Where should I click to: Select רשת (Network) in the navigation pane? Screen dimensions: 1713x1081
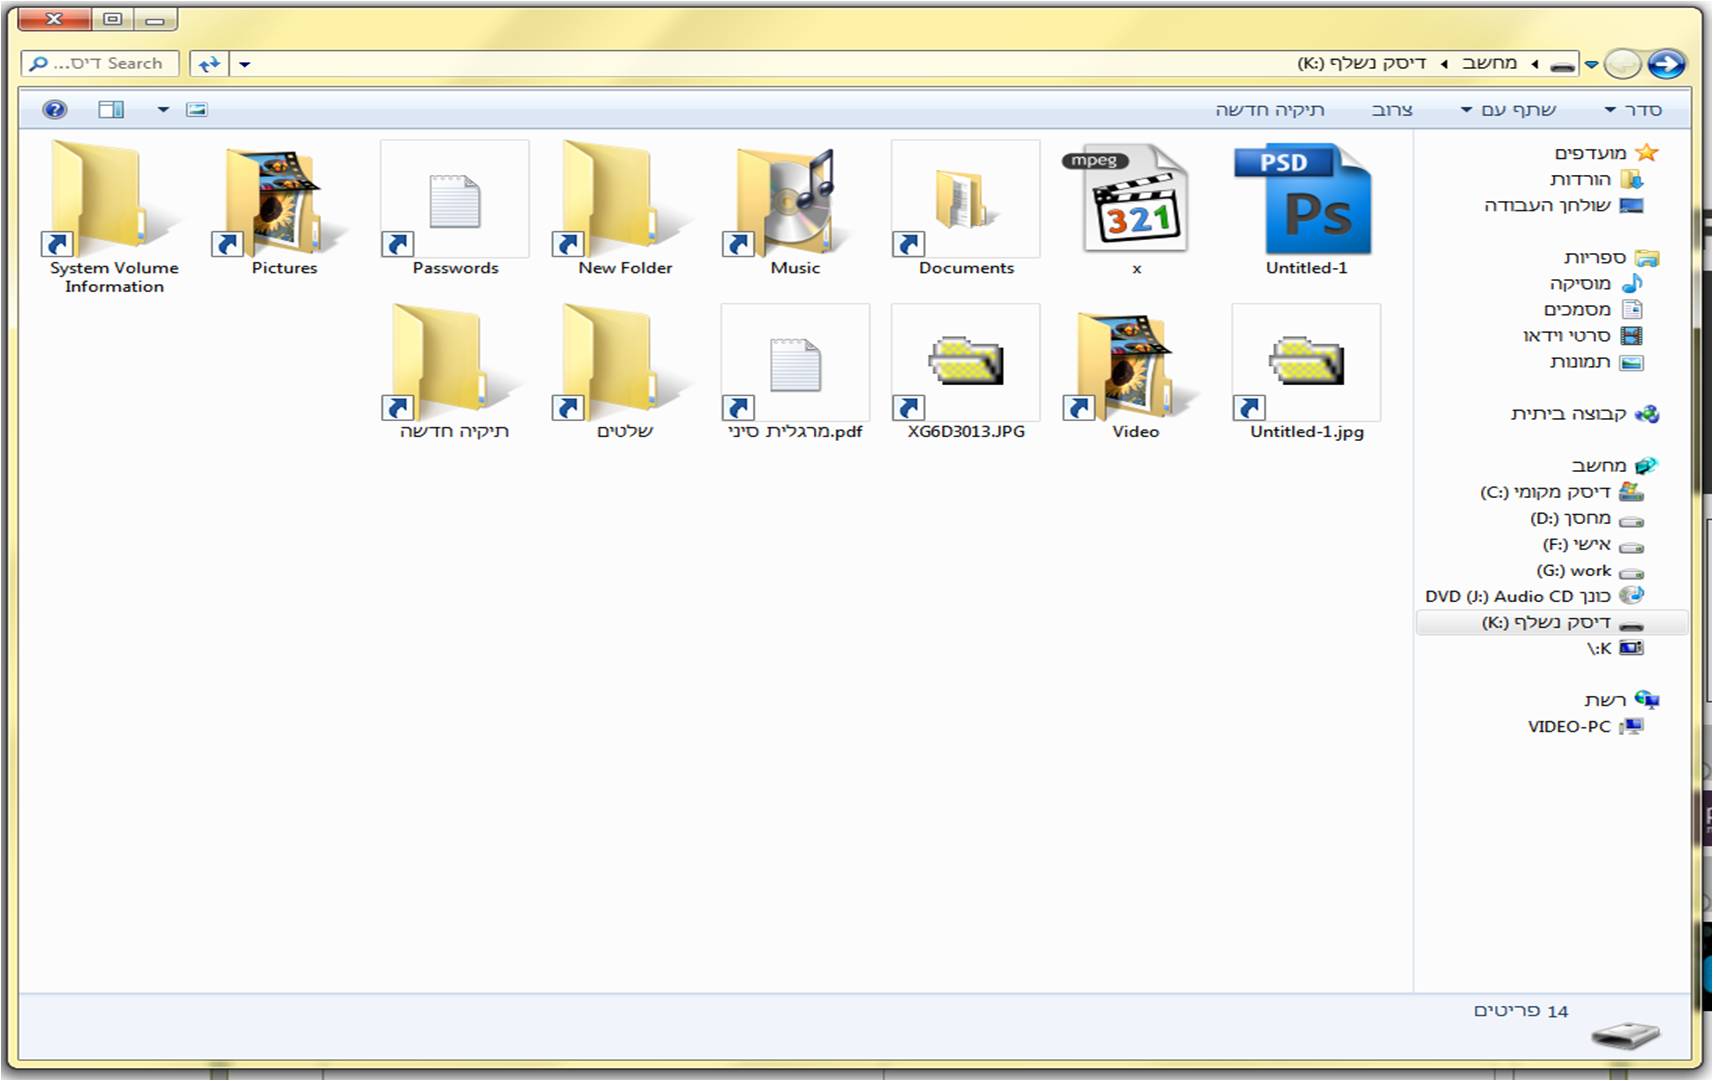click(1621, 700)
